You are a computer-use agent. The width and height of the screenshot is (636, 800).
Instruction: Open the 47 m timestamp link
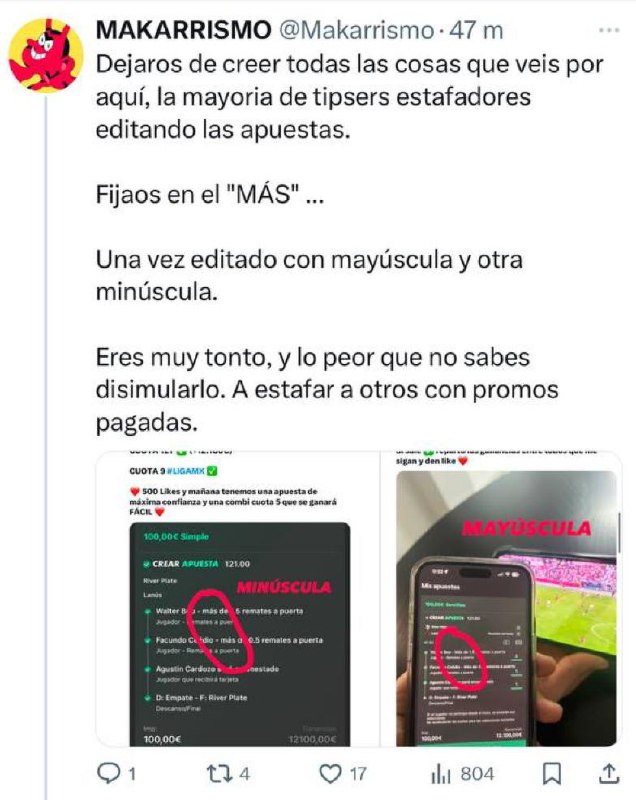pos(476,31)
